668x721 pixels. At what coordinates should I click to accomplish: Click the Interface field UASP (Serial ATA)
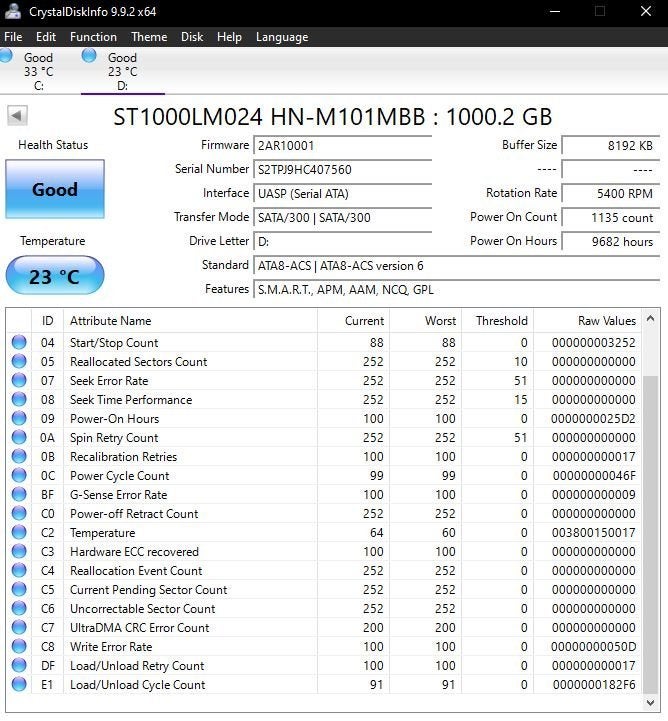(x=342, y=194)
